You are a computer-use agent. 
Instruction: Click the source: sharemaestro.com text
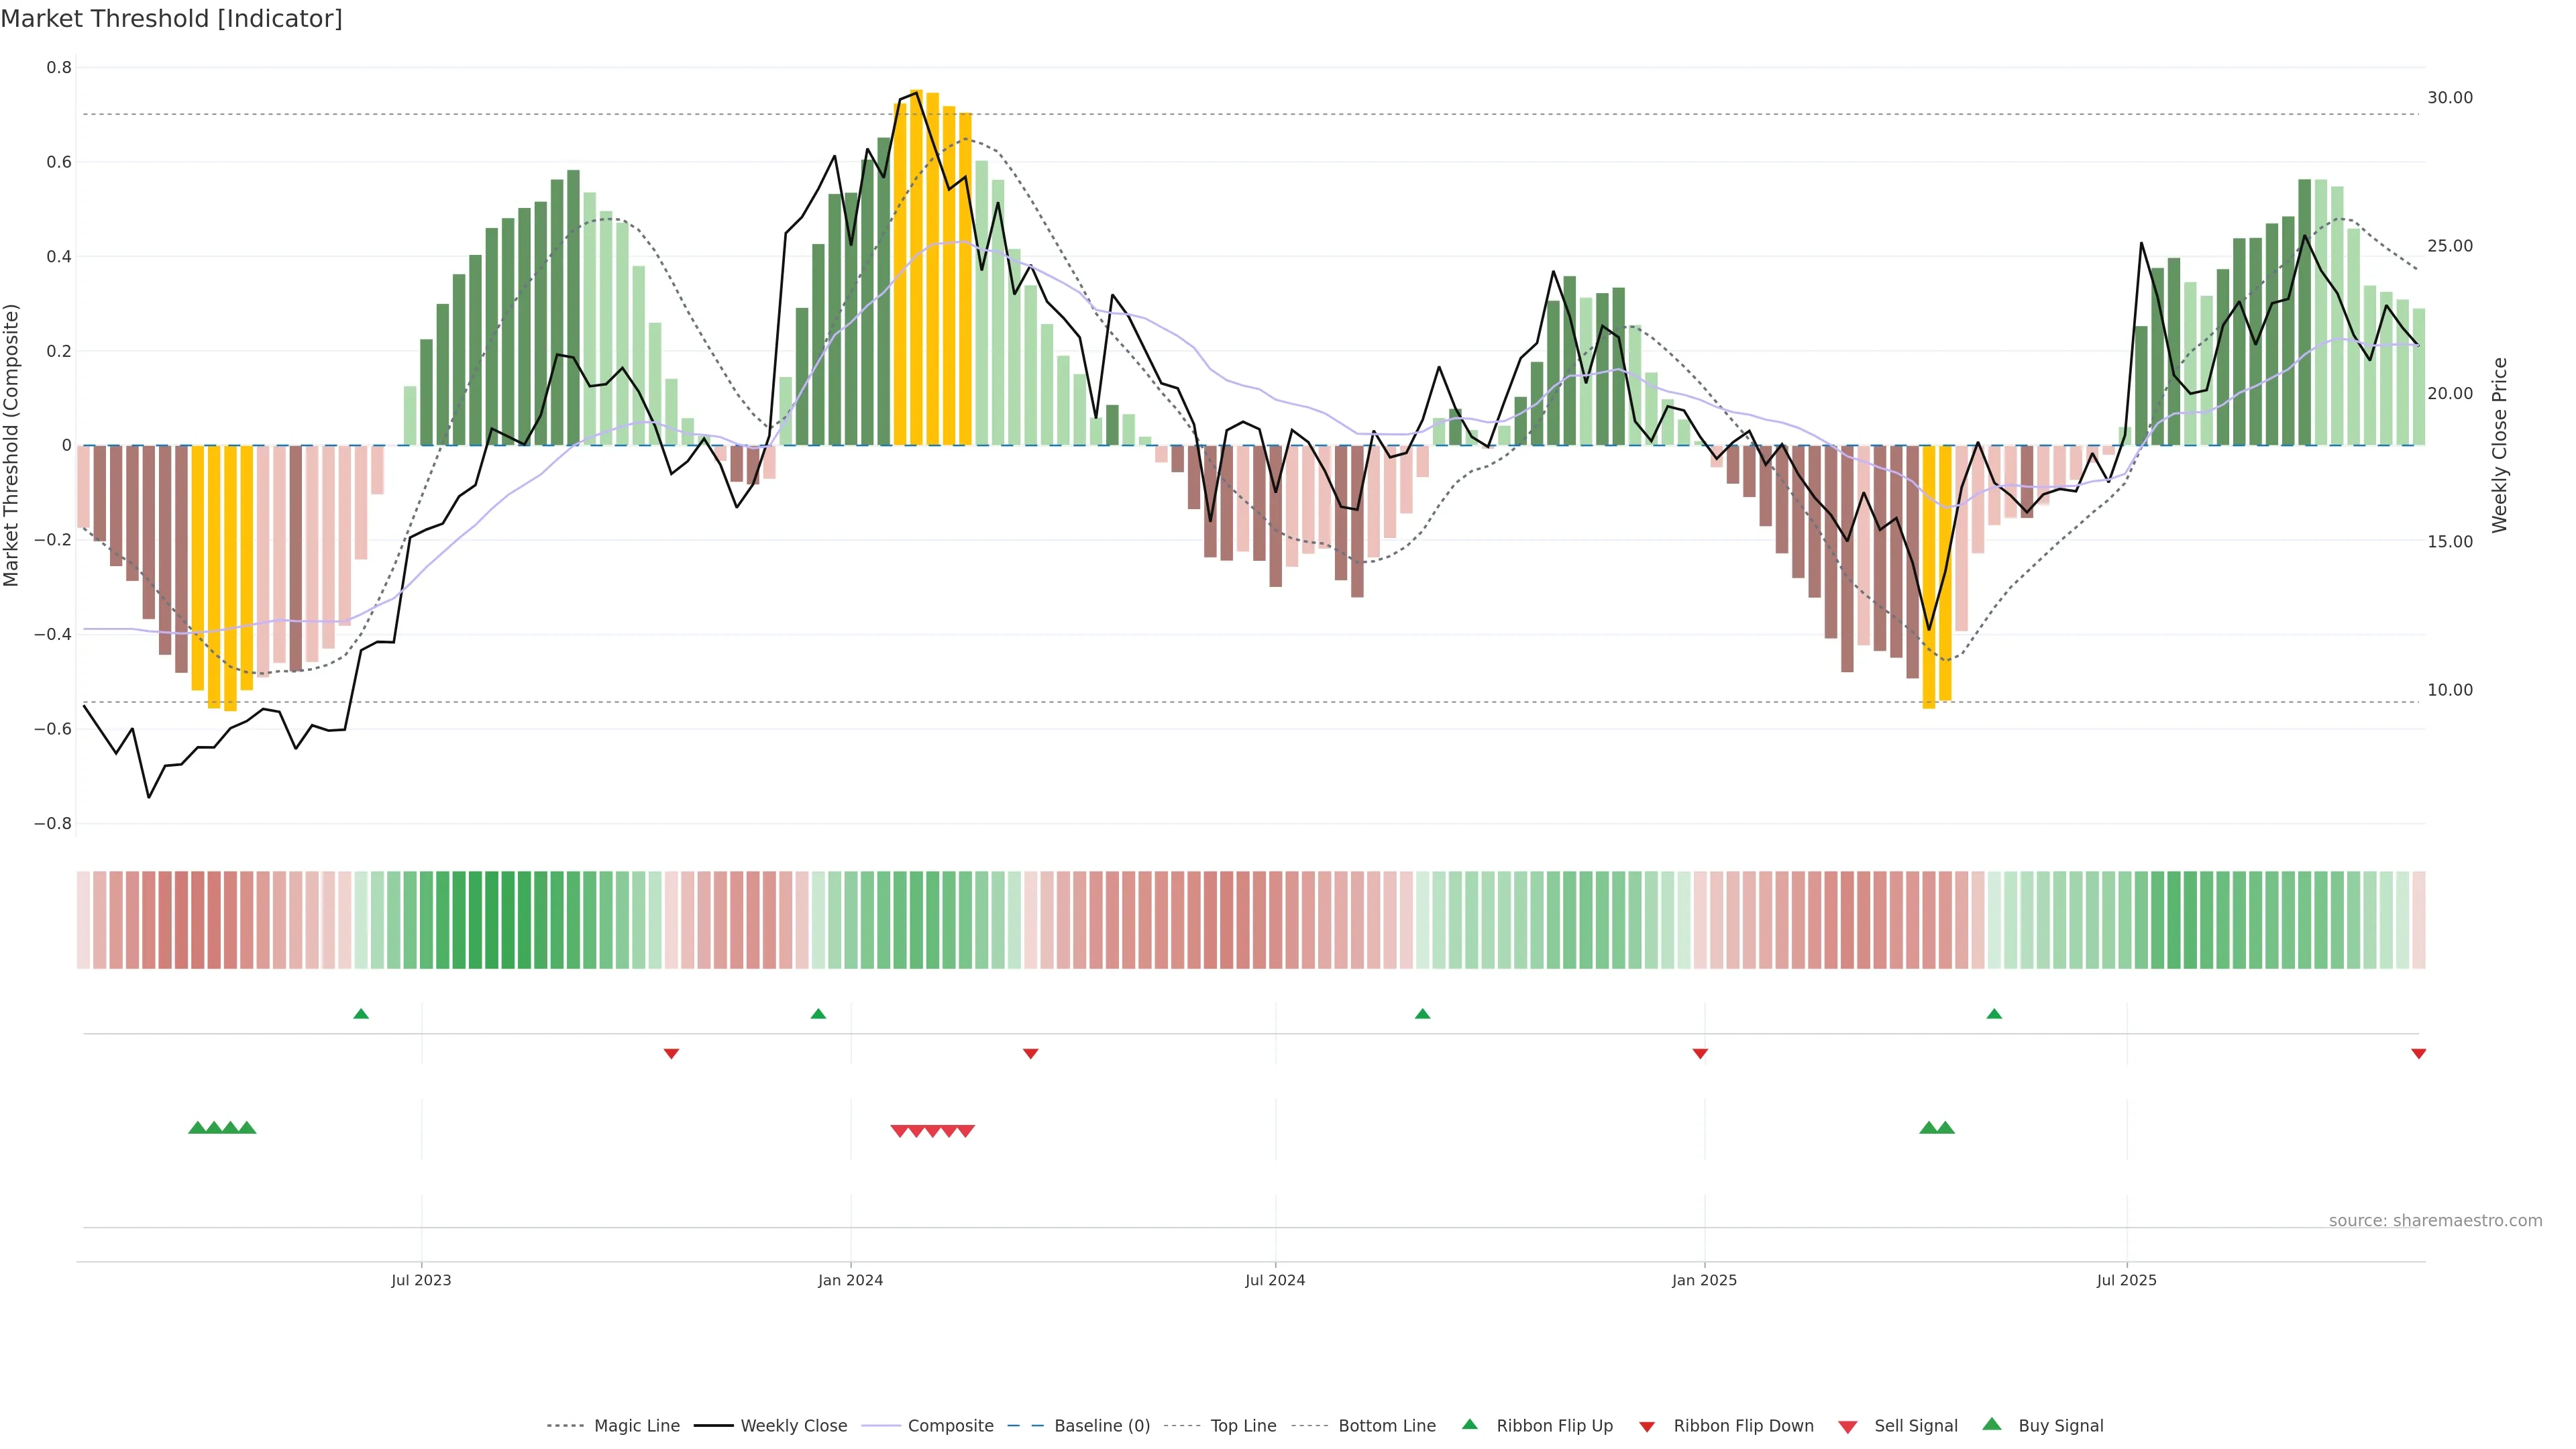tap(2435, 1220)
